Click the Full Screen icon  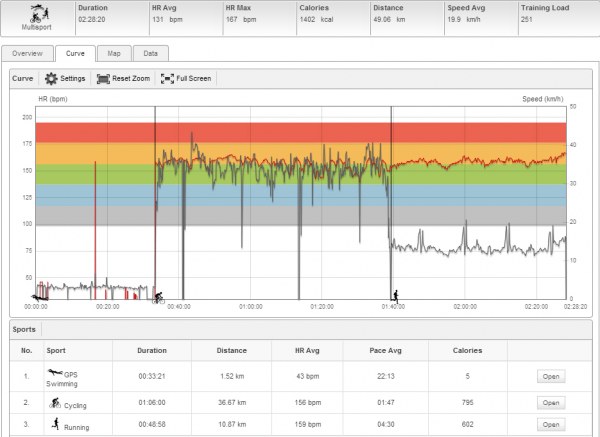(167, 79)
